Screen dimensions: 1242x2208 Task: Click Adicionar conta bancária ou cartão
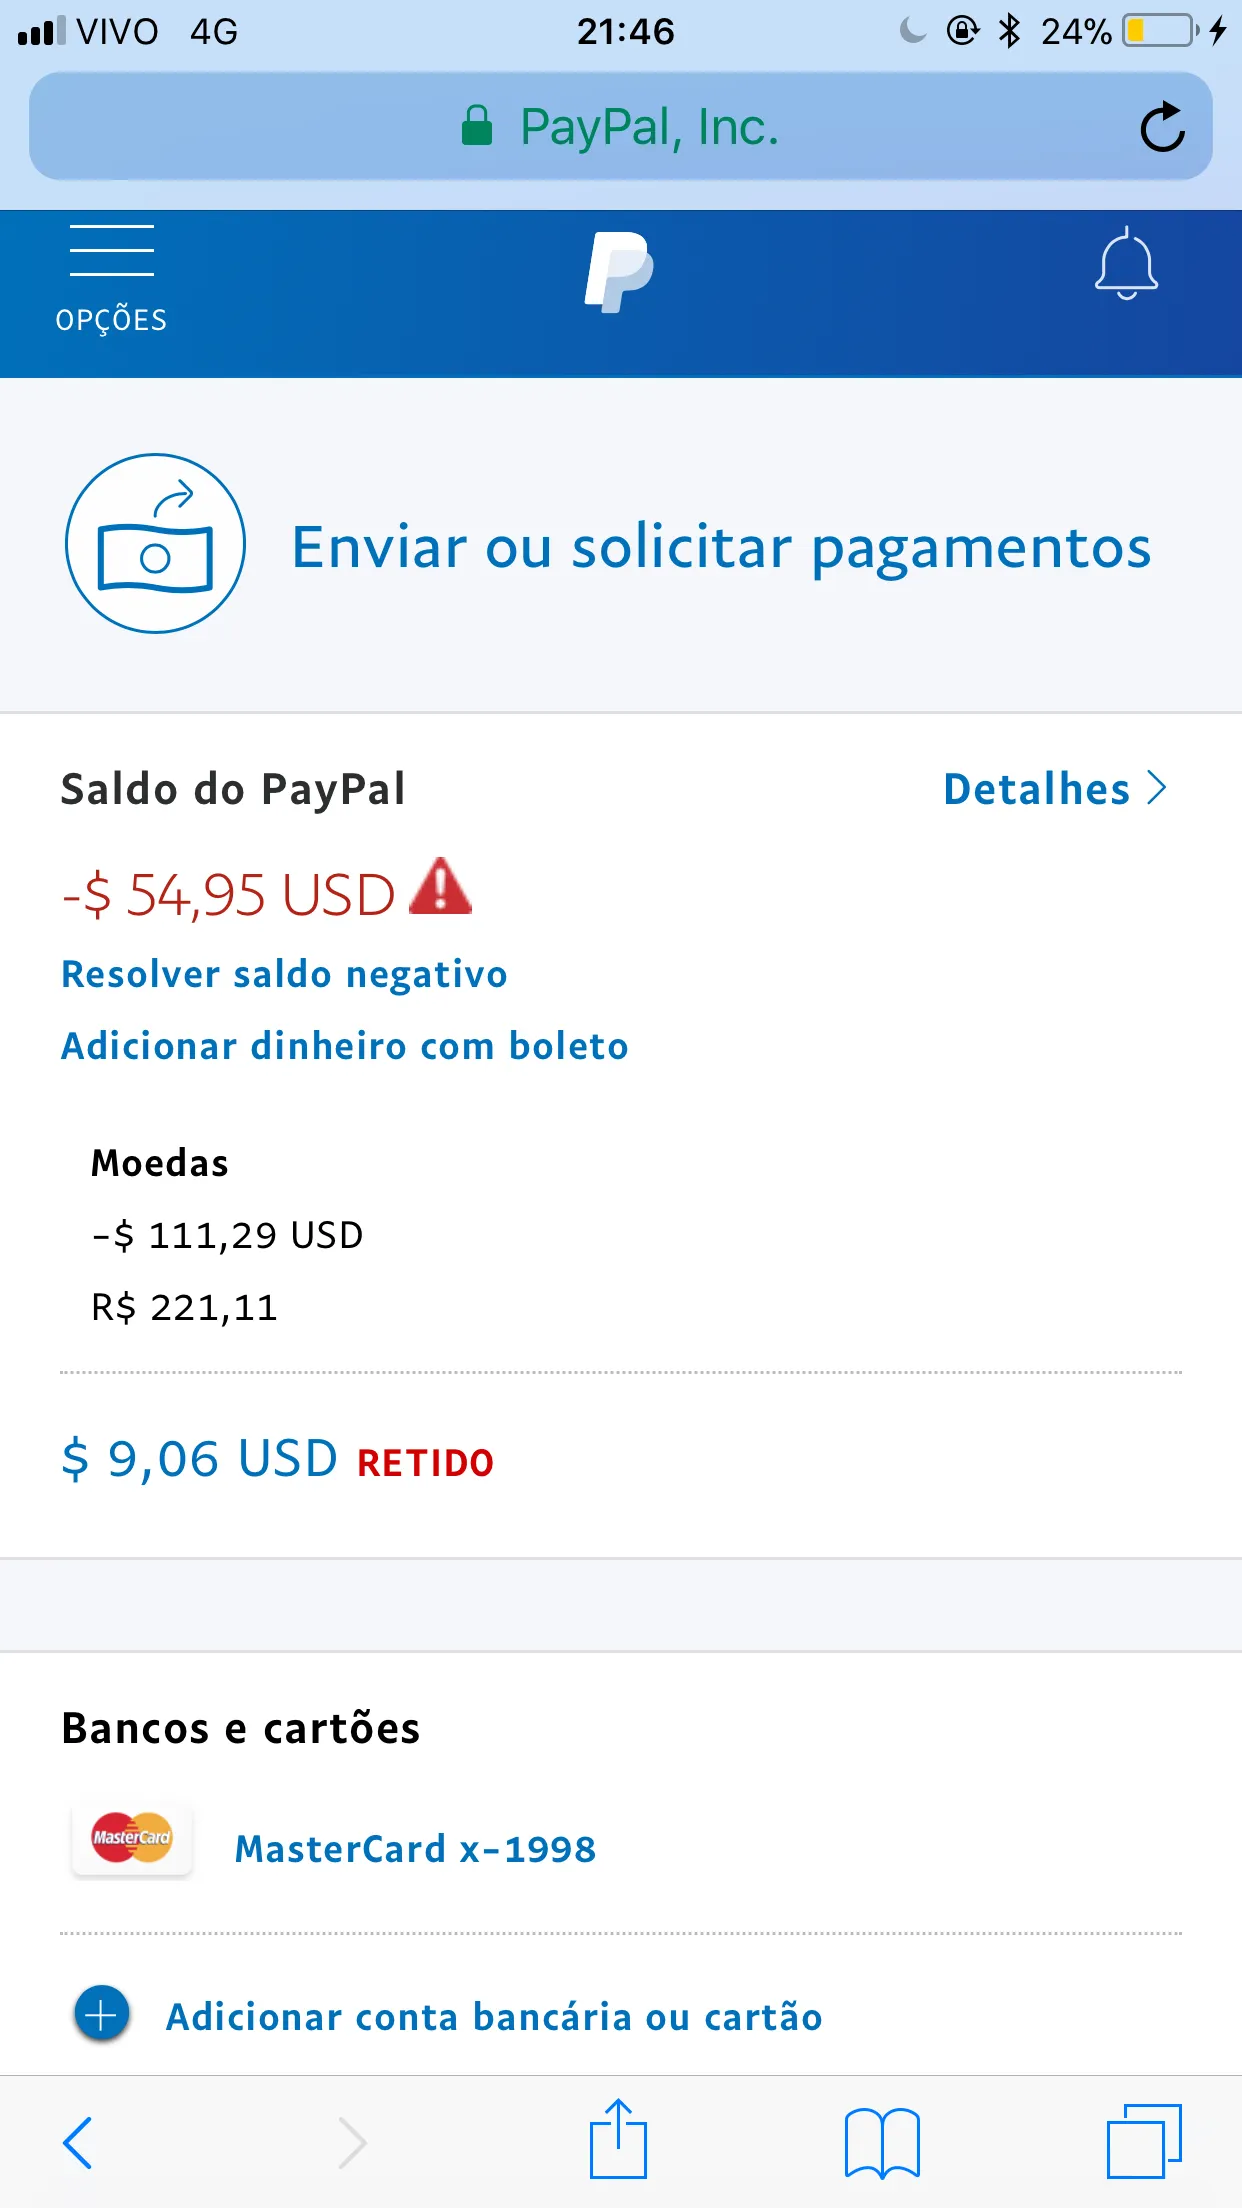pos(494,2017)
